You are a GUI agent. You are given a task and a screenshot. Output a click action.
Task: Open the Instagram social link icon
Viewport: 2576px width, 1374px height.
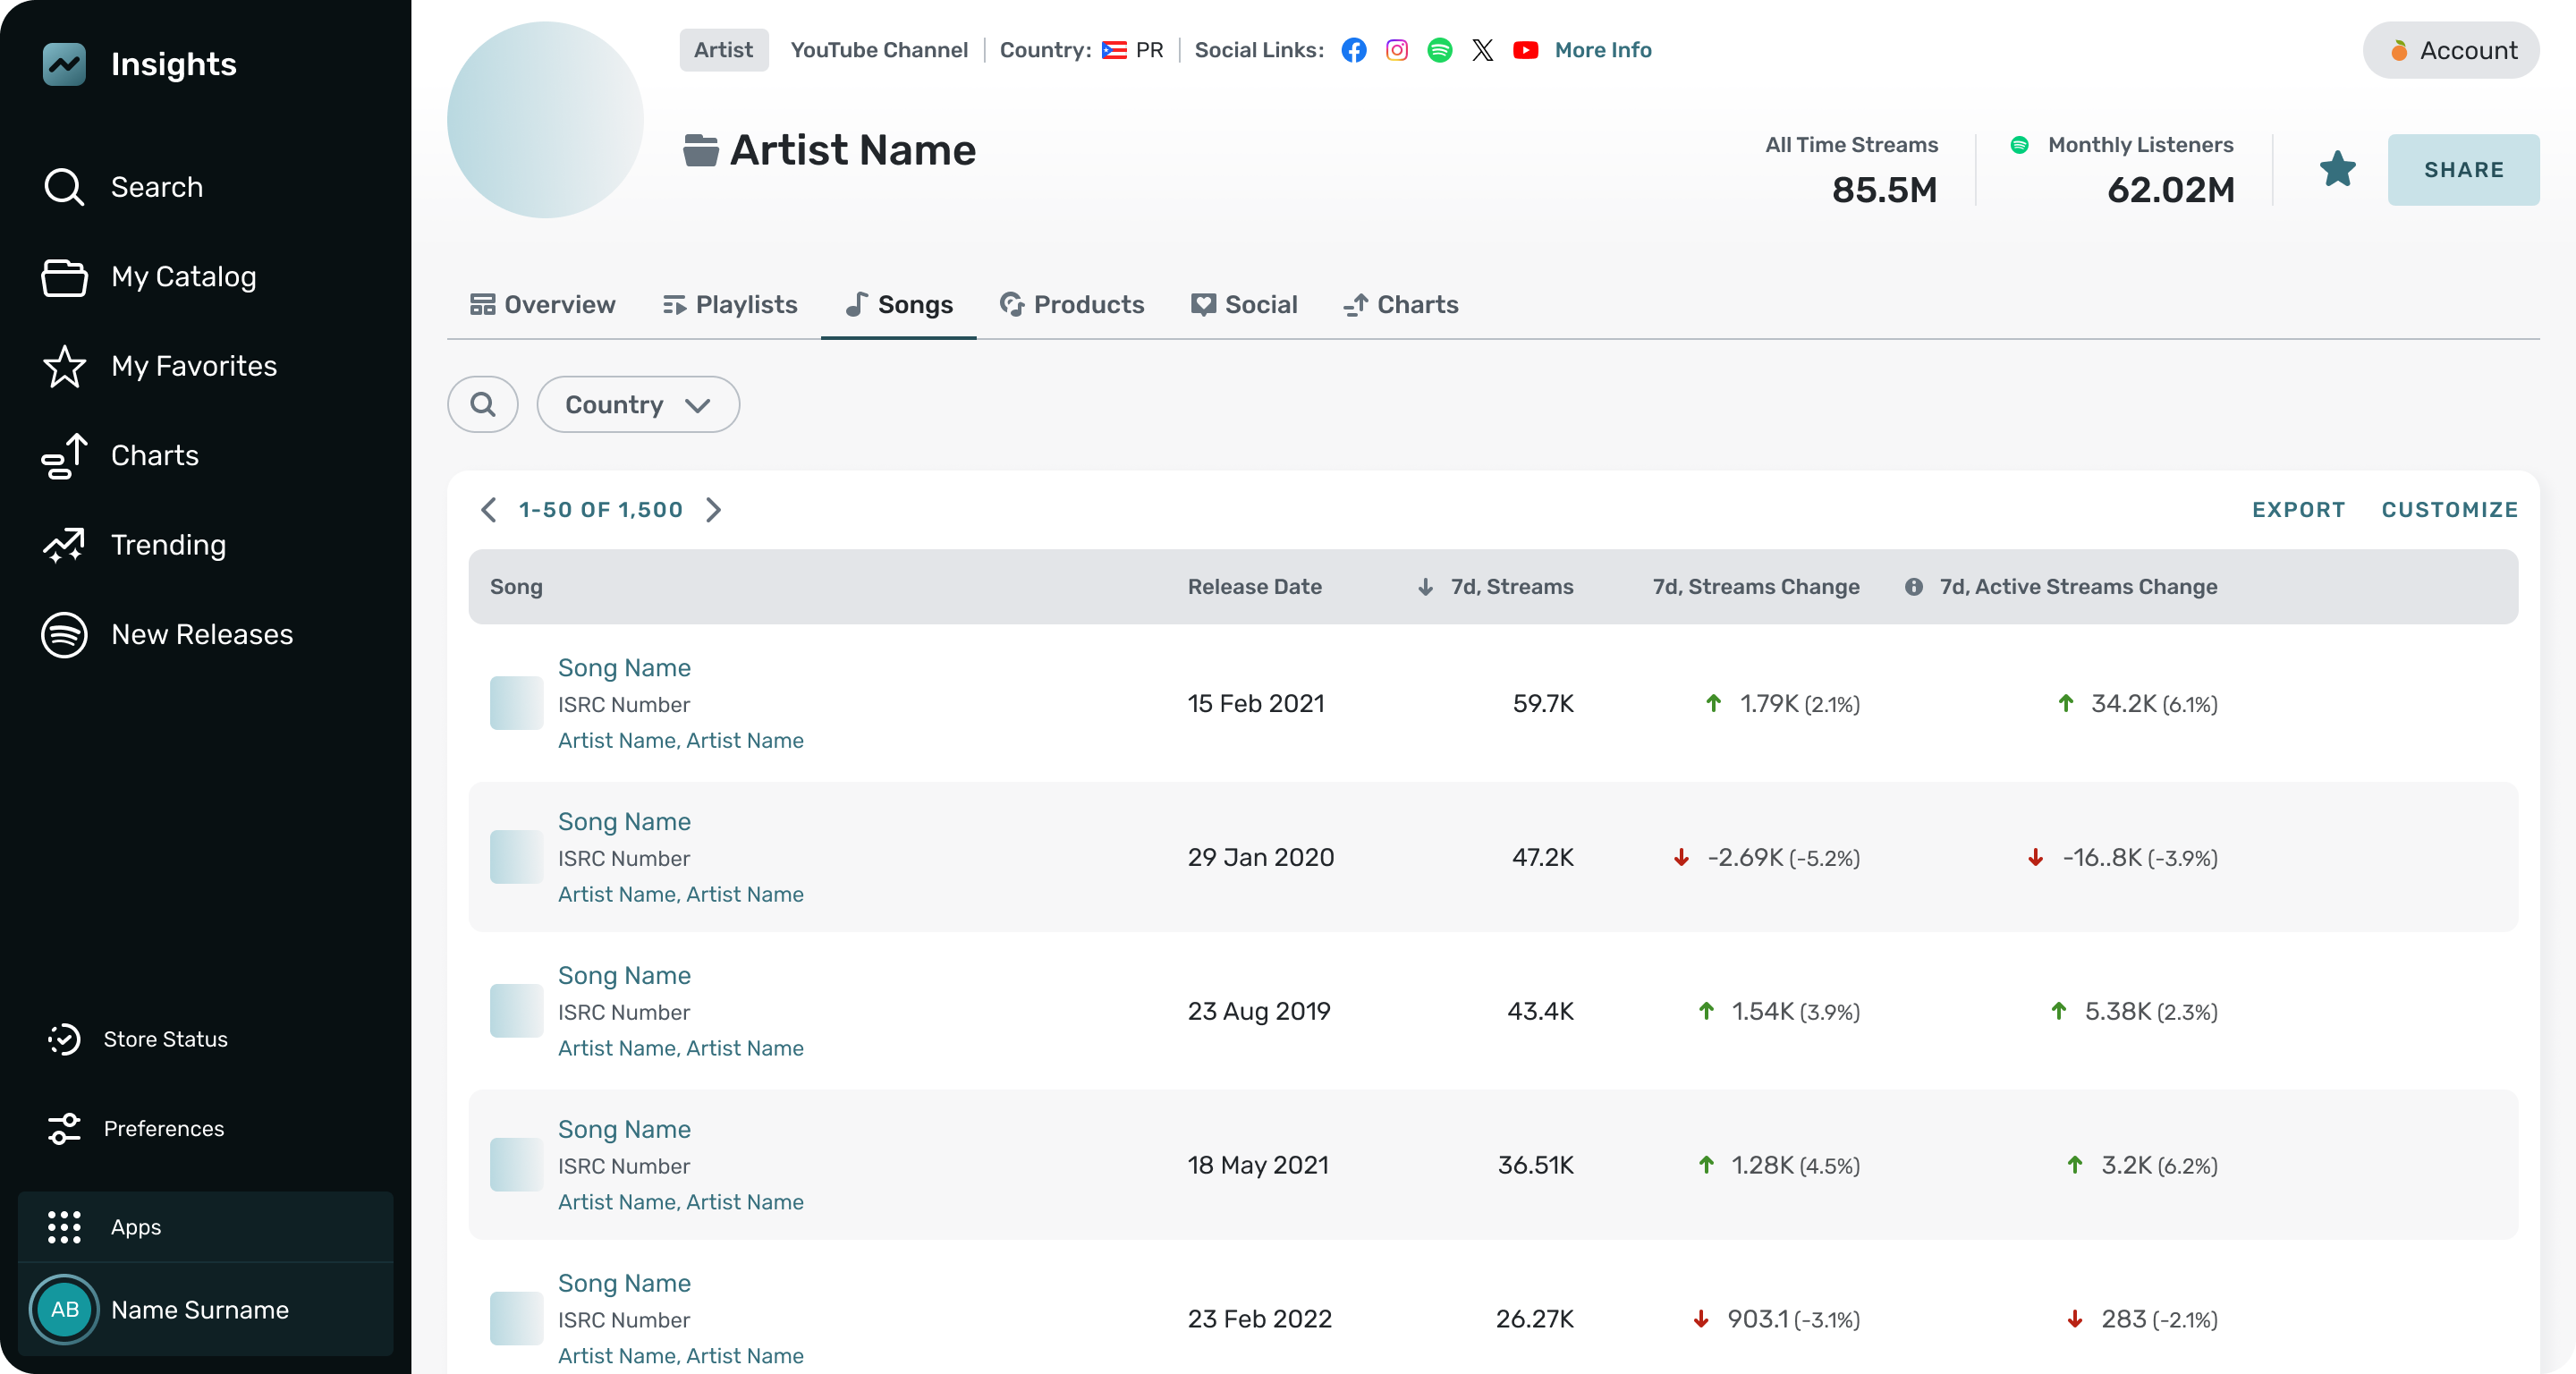(x=1397, y=50)
